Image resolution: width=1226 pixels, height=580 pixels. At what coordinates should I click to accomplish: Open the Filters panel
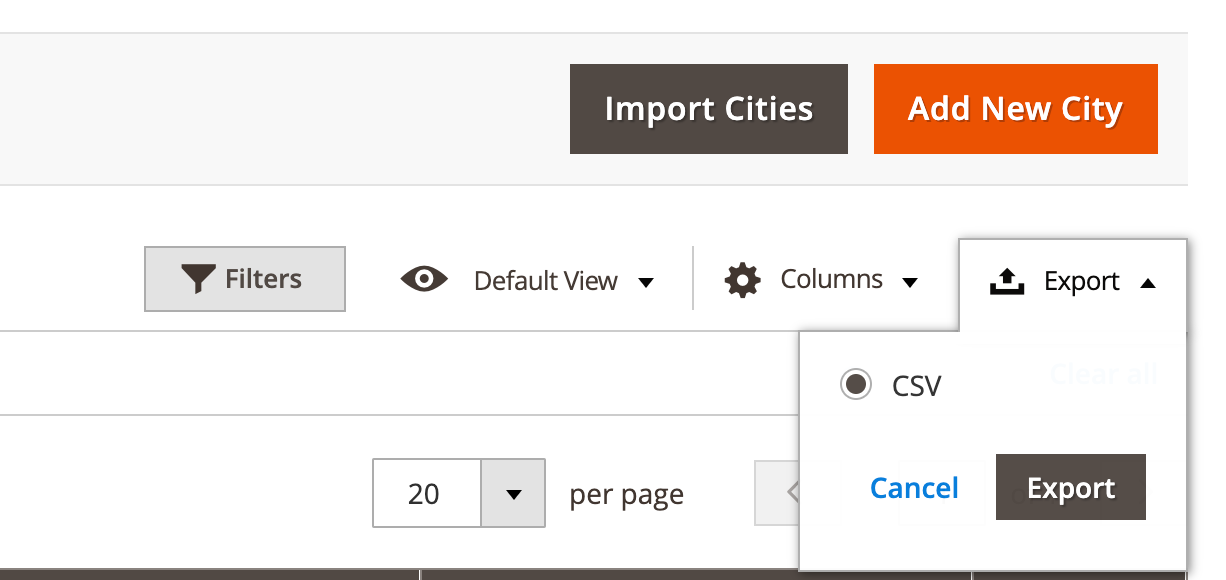pos(245,279)
